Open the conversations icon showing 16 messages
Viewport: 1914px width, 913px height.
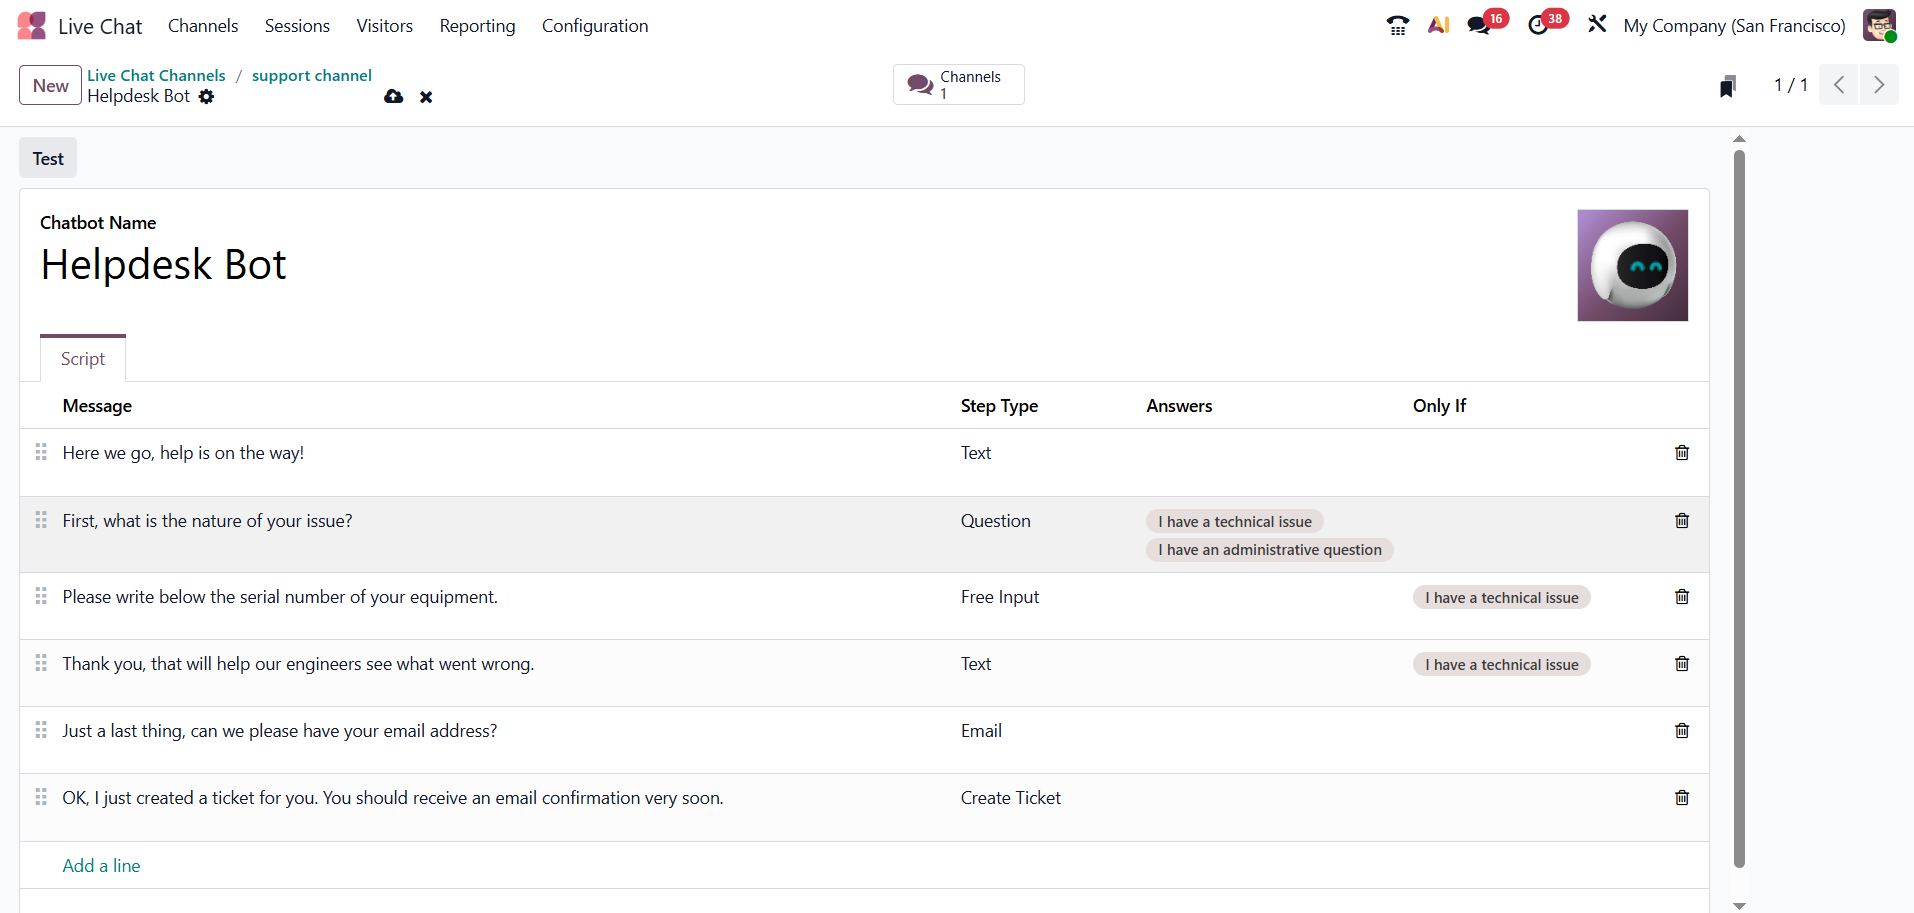1479,26
